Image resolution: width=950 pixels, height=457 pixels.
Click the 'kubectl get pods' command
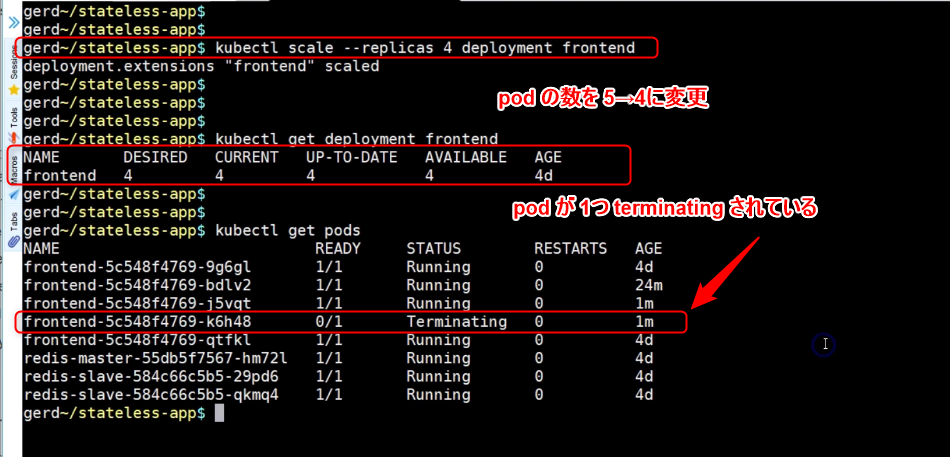(288, 230)
